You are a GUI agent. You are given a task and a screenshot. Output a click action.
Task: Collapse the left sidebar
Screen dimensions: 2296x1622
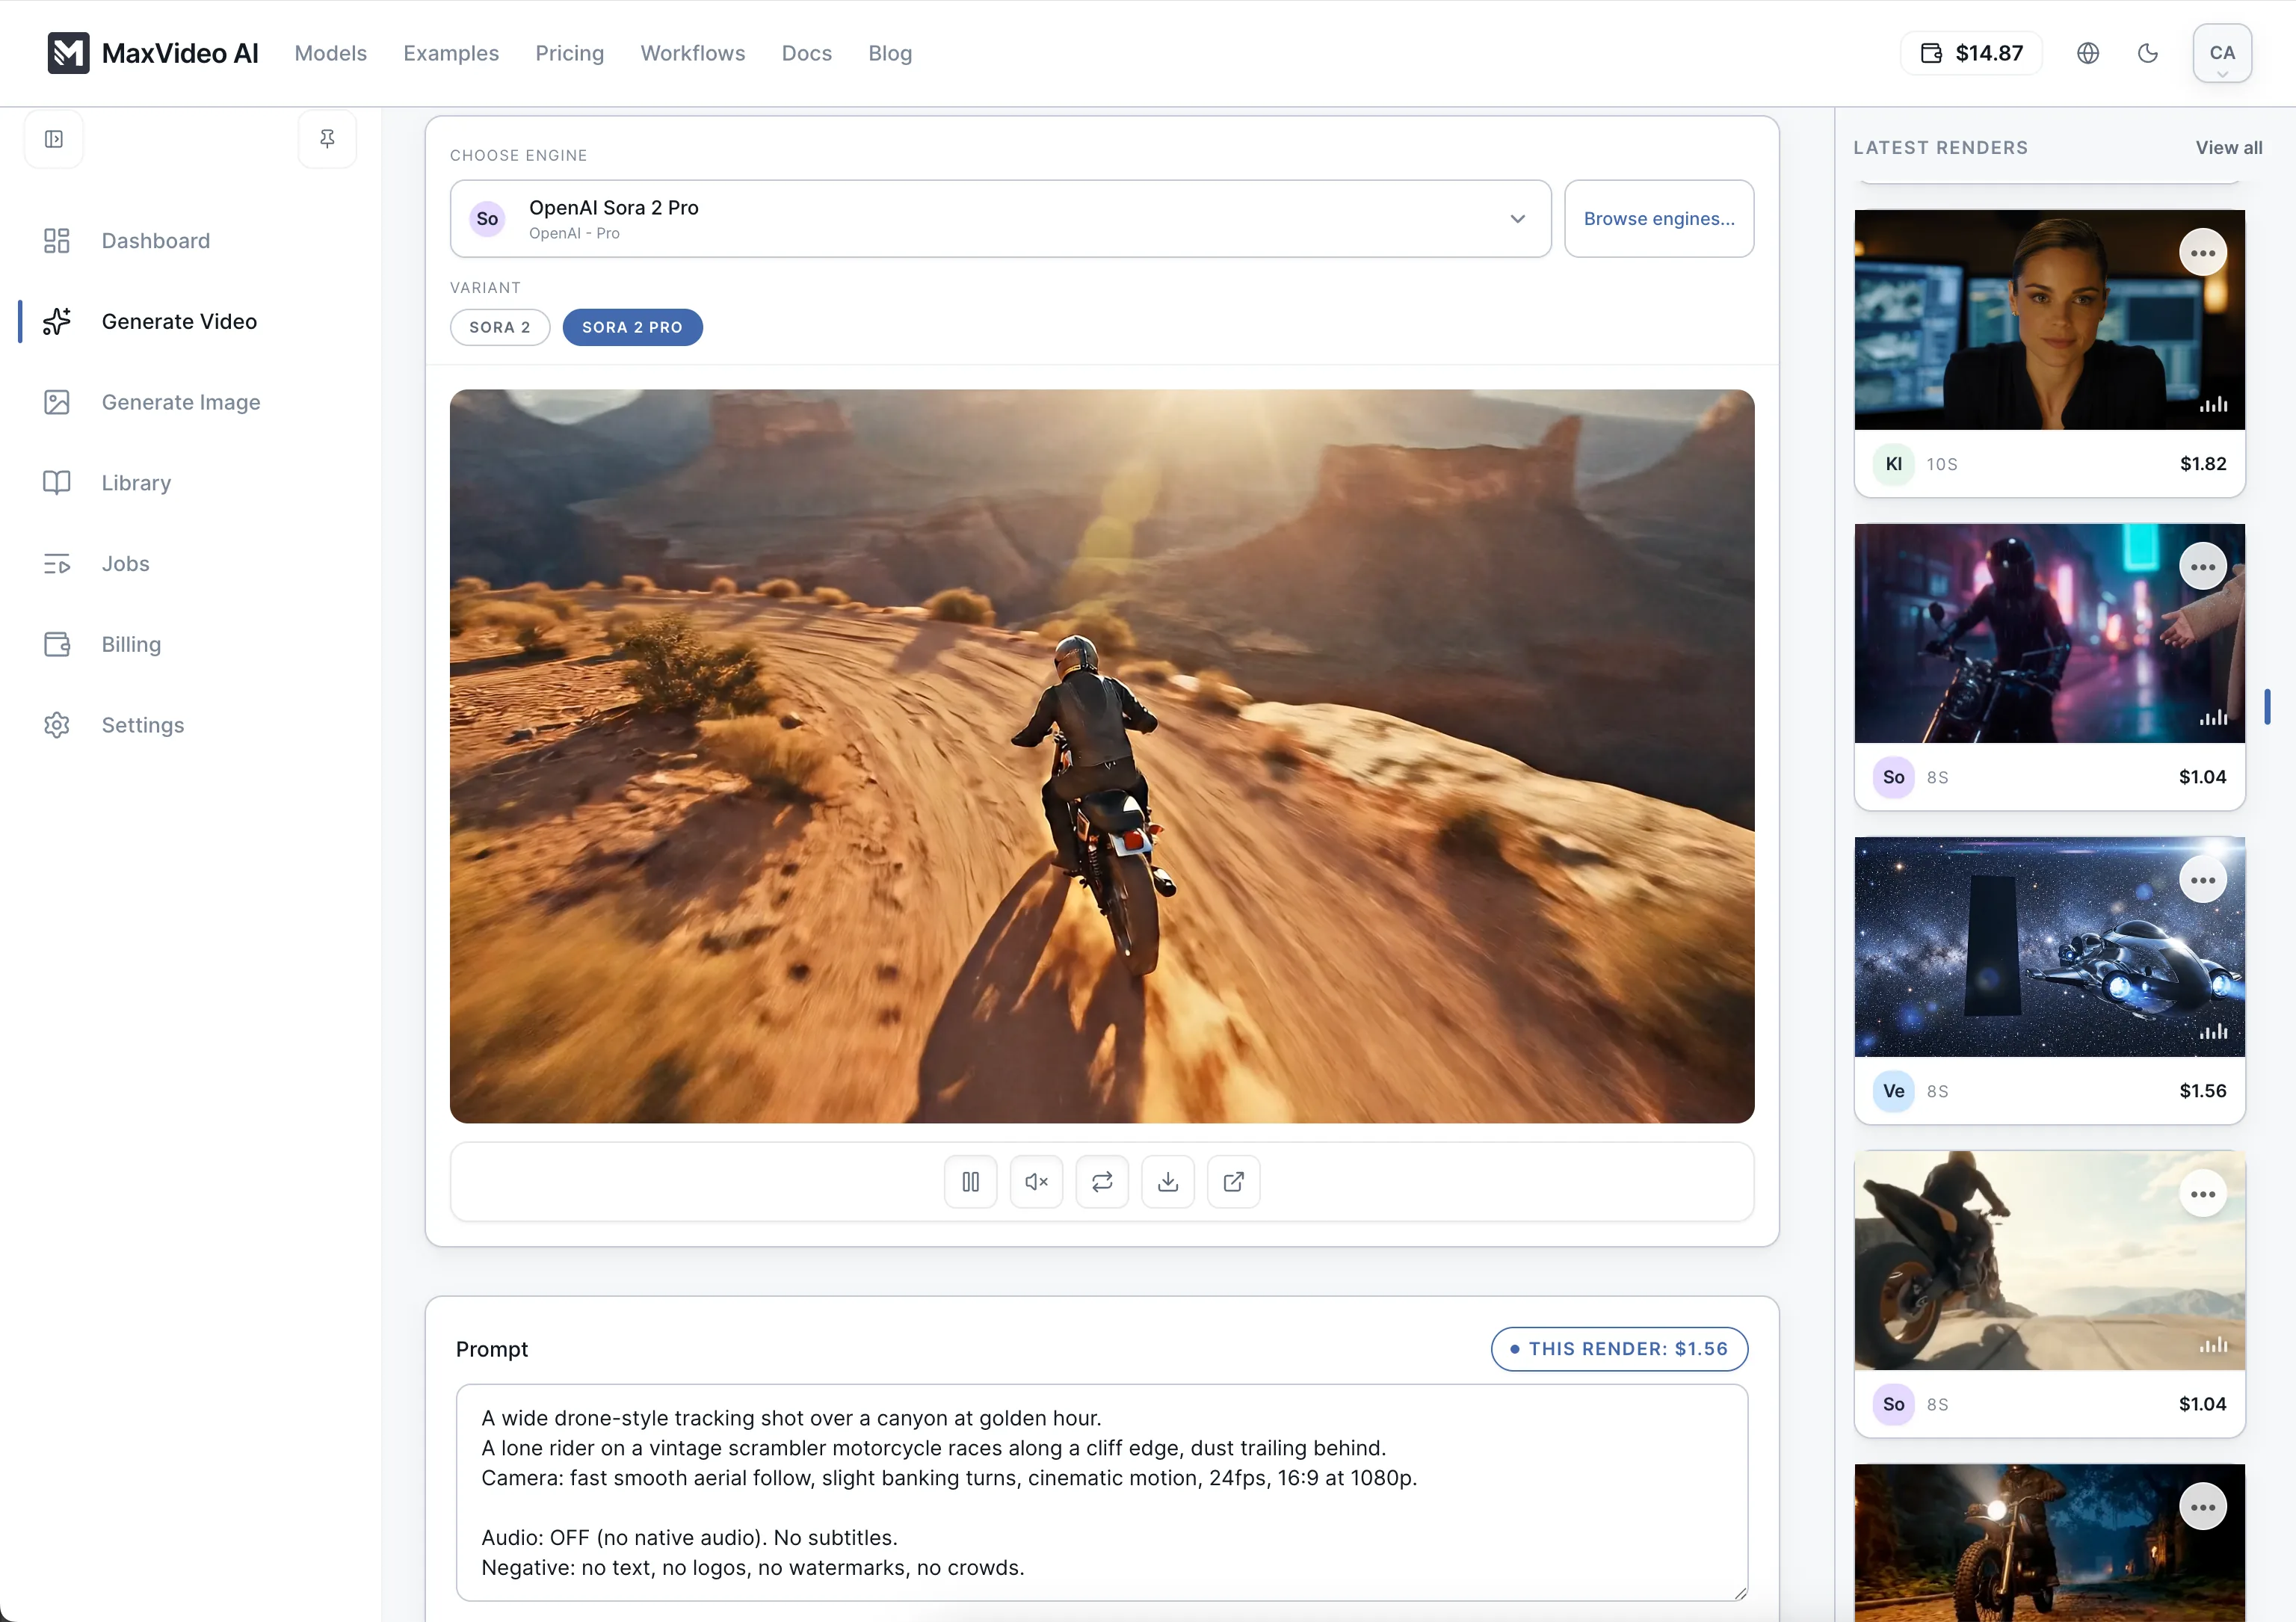pos(53,138)
